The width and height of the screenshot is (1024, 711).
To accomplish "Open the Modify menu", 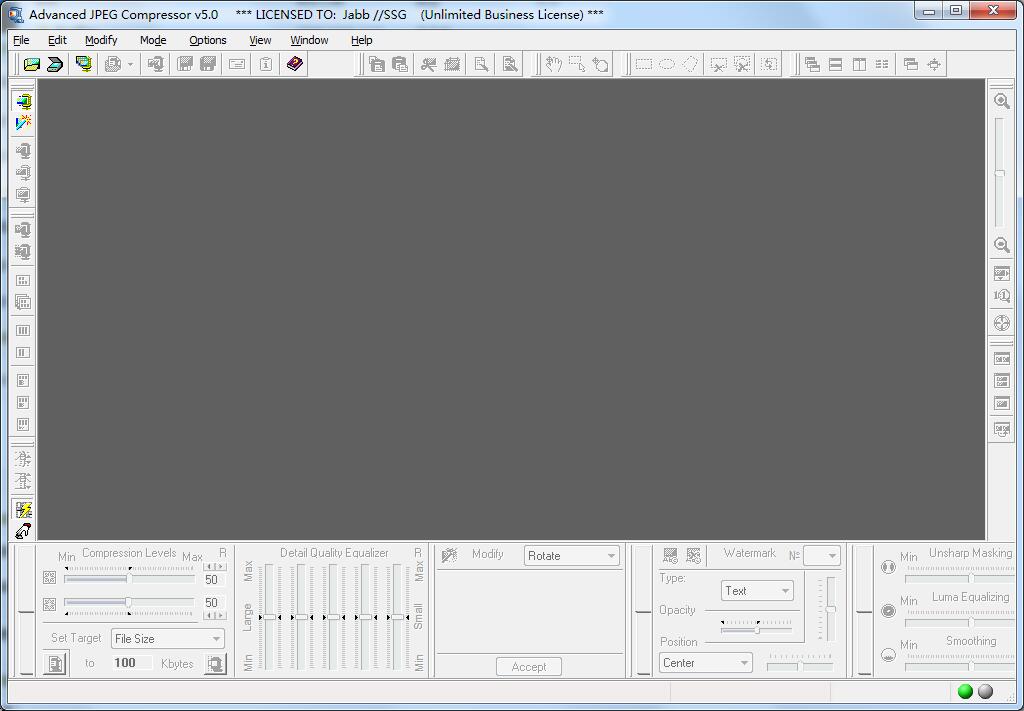I will coord(101,40).
